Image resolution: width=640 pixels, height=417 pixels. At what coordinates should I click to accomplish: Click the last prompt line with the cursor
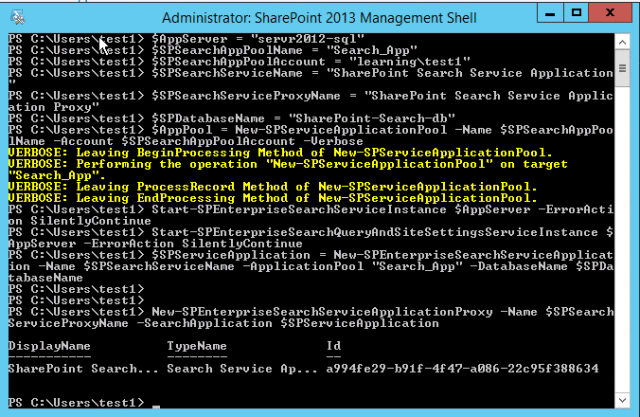(x=84, y=403)
